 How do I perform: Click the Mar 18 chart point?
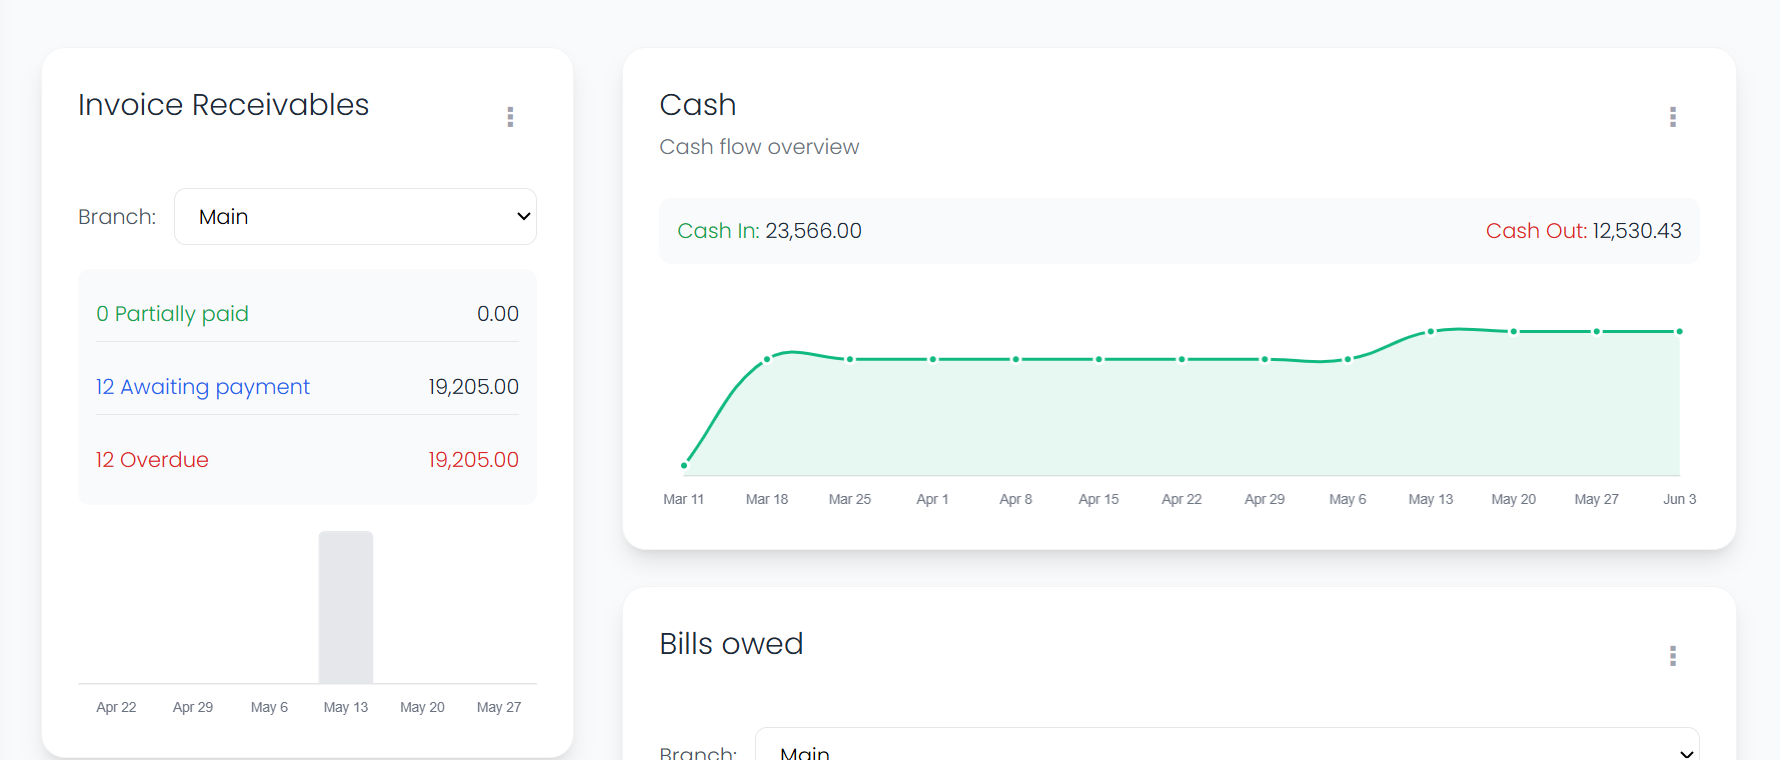767,359
